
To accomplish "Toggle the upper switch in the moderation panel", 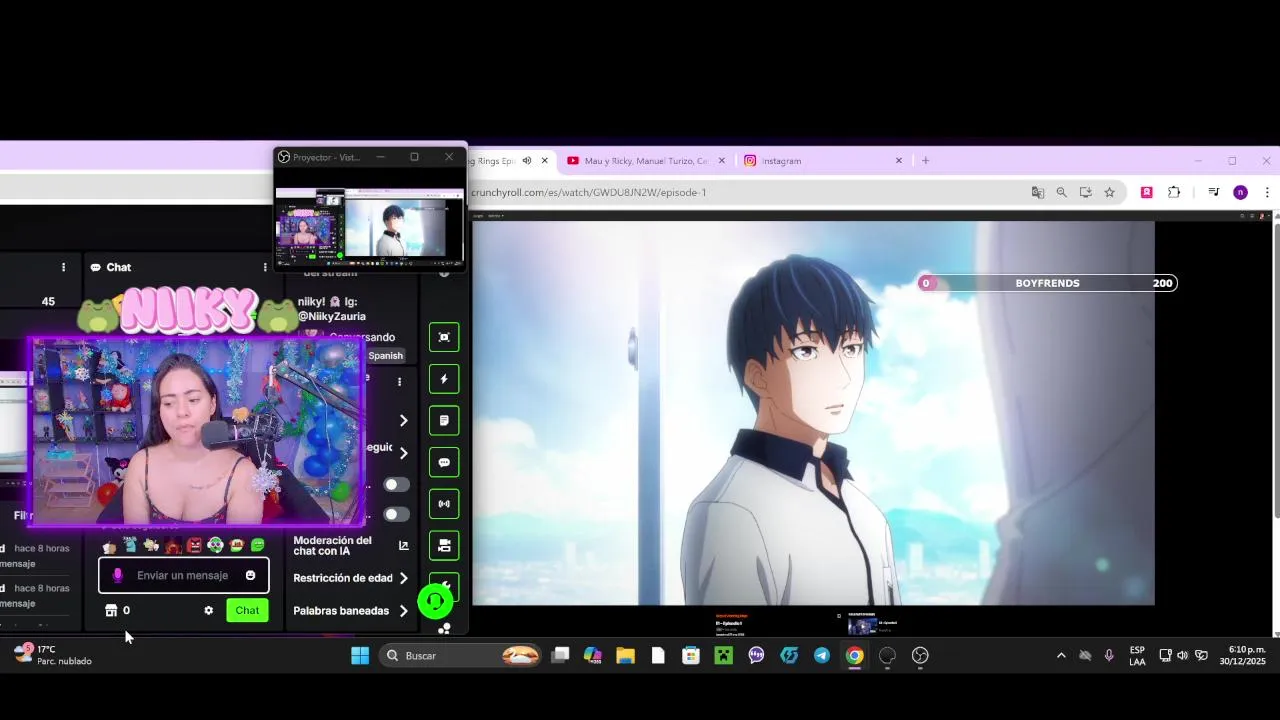I will (x=397, y=485).
